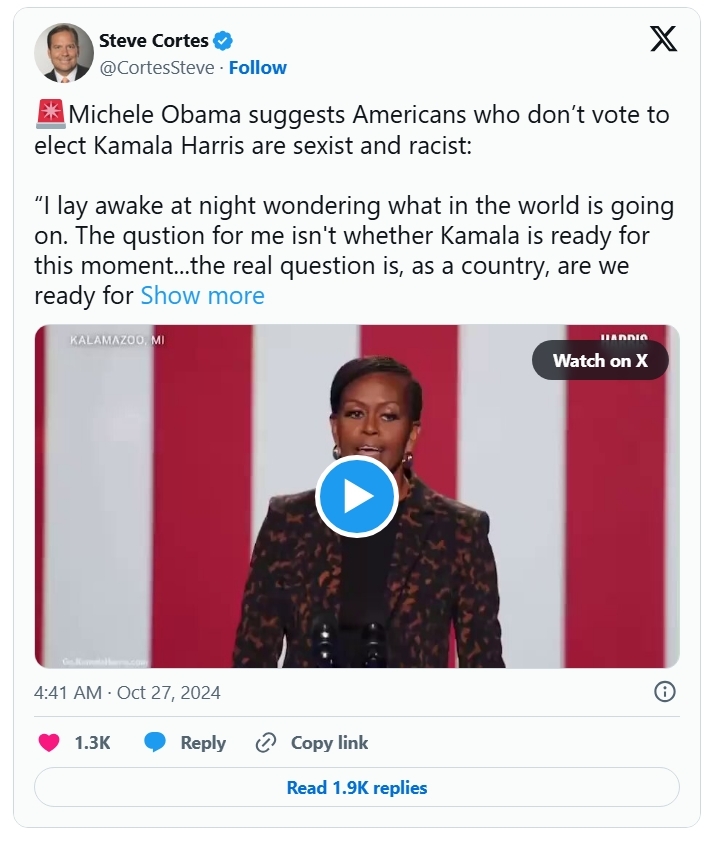Open Steve Cortes profile avatar
Screen dimensions: 714x842
point(63,53)
